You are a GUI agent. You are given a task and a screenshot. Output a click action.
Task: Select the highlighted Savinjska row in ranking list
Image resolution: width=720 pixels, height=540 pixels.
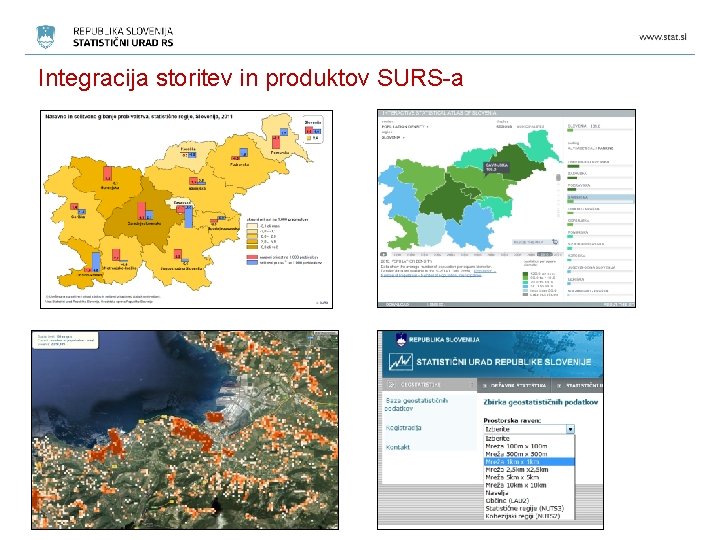point(600,199)
